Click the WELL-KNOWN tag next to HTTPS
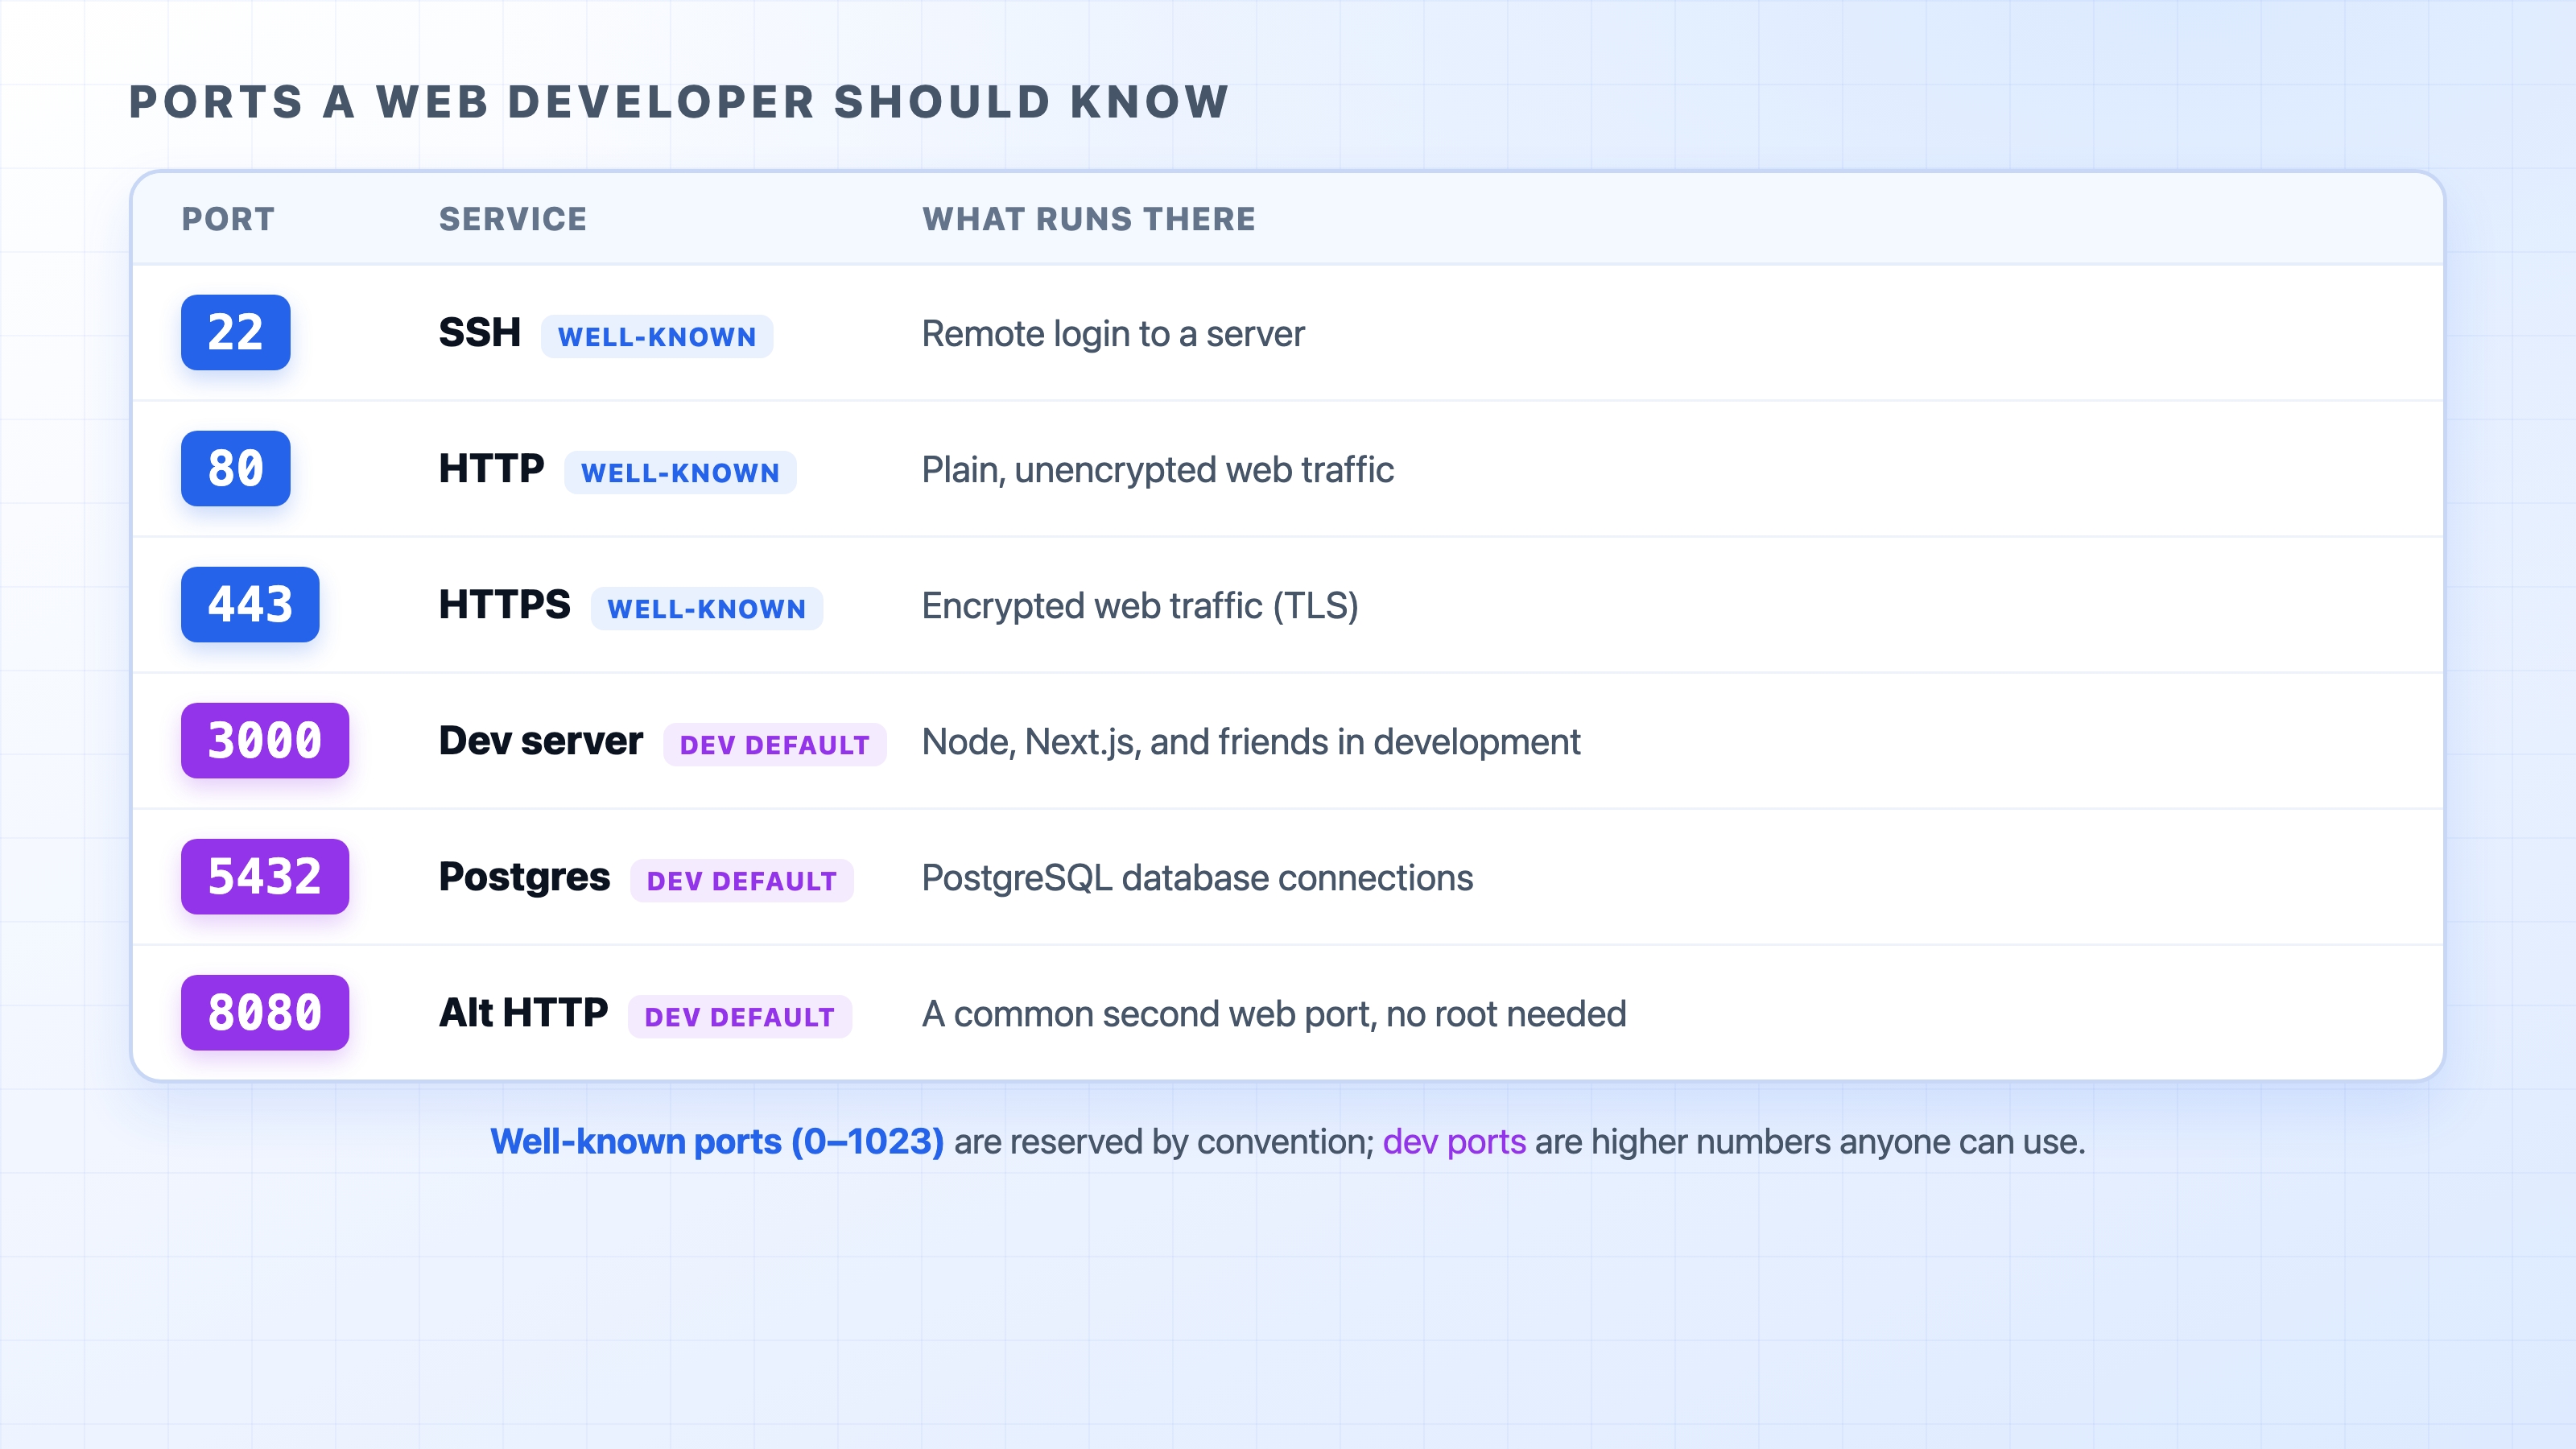Screen dimensions: 2576x1449 [707, 609]
